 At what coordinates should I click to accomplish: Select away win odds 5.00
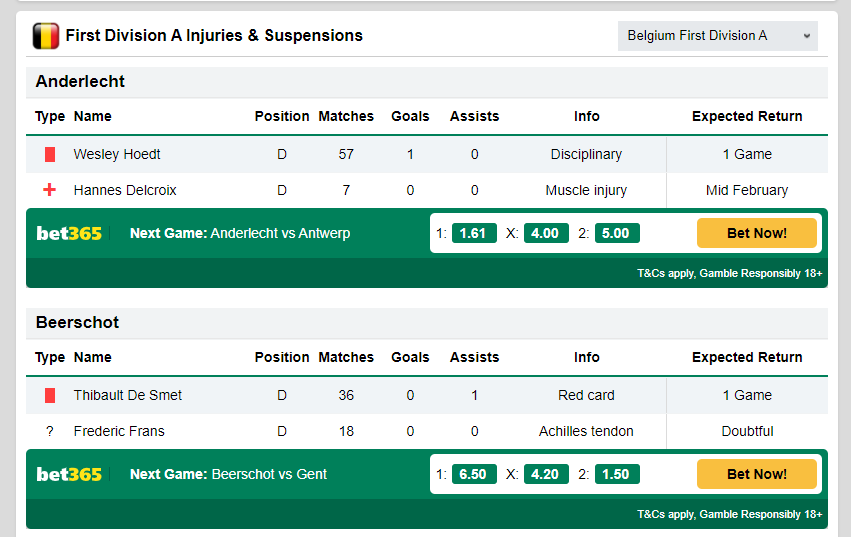617,233
